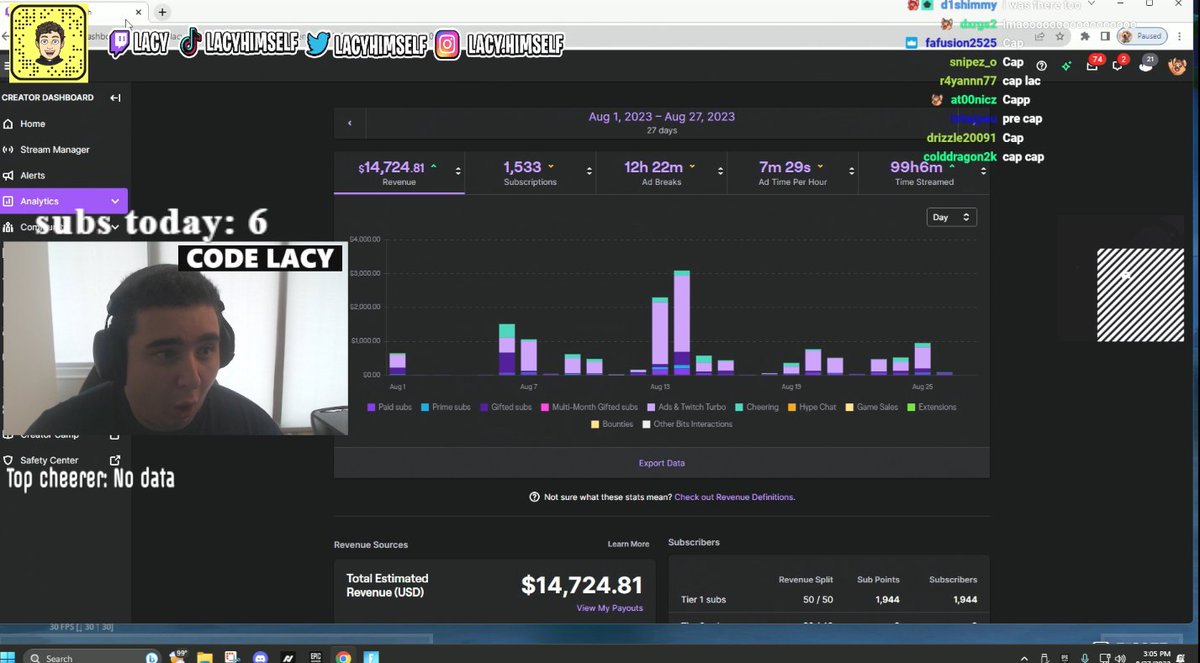This screenshot has height=663, width=1200.
Task: Bookmark this page with the star icon
Action: click(1058, 36)
